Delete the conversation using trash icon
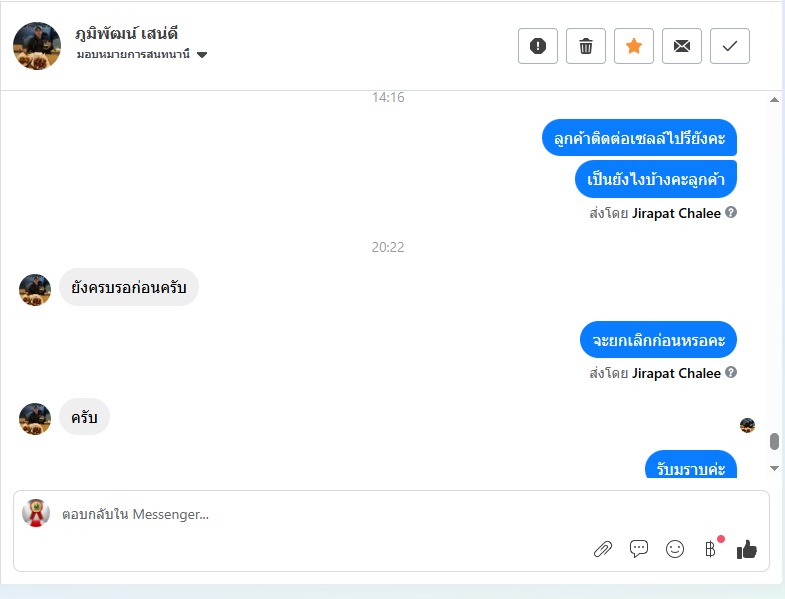This screenshot has width=785, height=599. [586, 46]
